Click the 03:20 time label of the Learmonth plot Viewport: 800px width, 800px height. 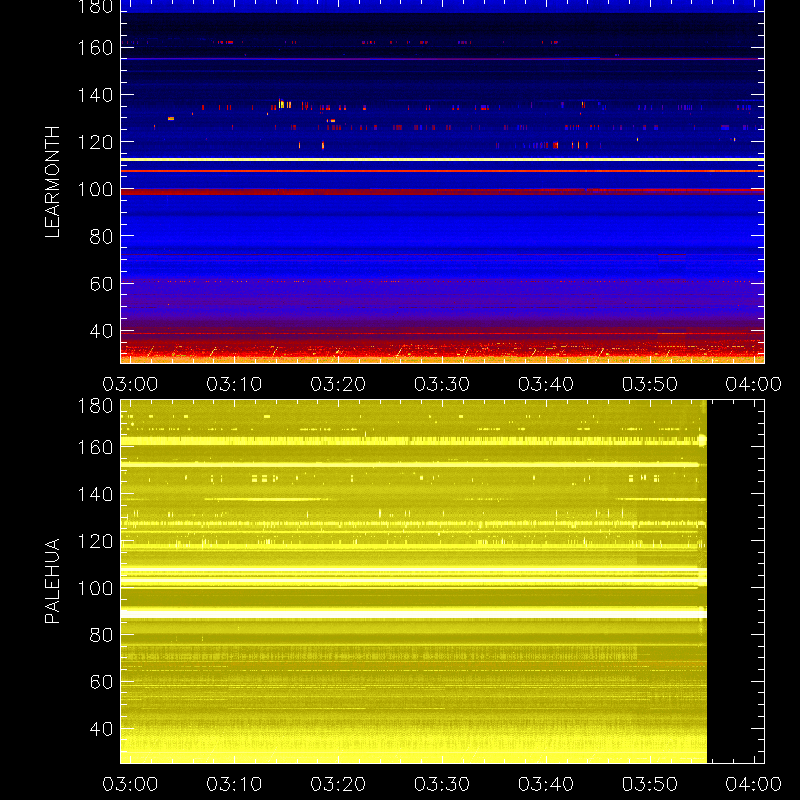tap(338, 384)
